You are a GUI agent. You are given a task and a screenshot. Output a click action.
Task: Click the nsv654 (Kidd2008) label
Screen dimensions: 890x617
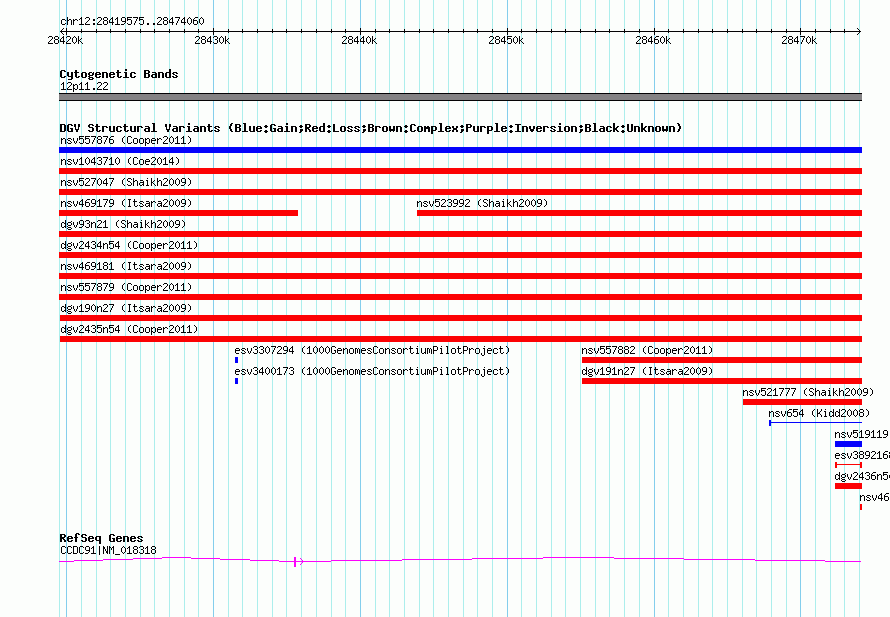tap(819, 413)
